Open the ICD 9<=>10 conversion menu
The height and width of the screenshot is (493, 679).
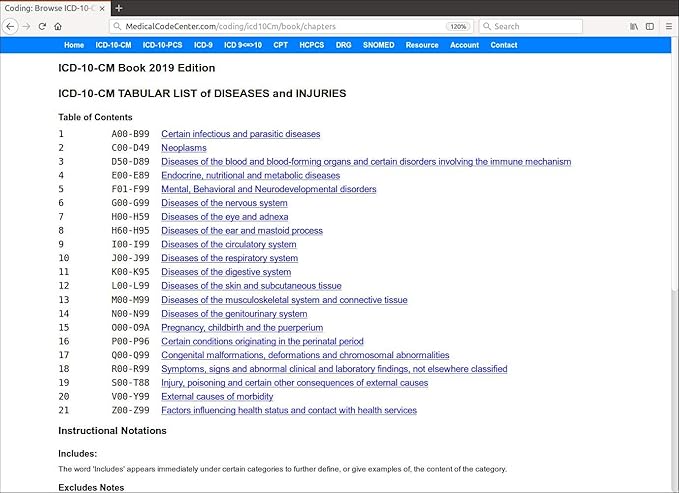point(243,45)
